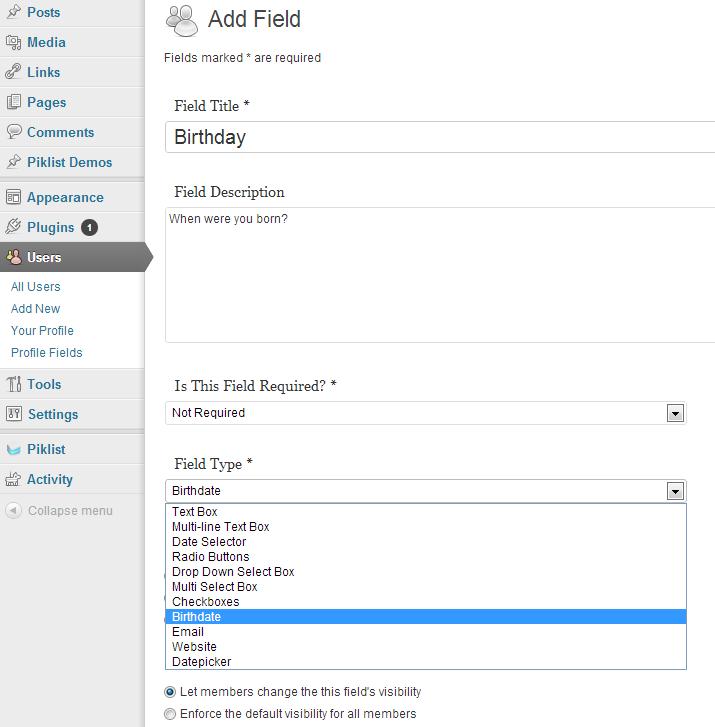Click the Comments speech bubble icon

point(13,132)
